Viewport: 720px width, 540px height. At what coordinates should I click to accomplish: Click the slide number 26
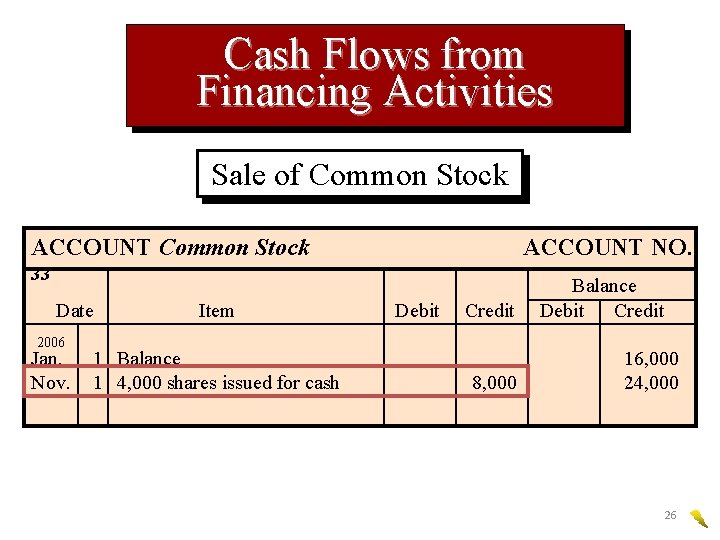tap(670, 516)
